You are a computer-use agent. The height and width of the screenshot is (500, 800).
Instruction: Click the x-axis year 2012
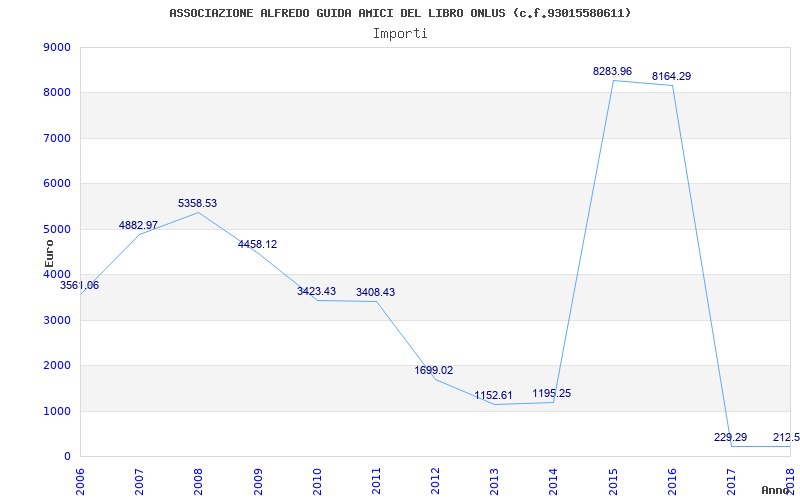(x=435, y=482)
